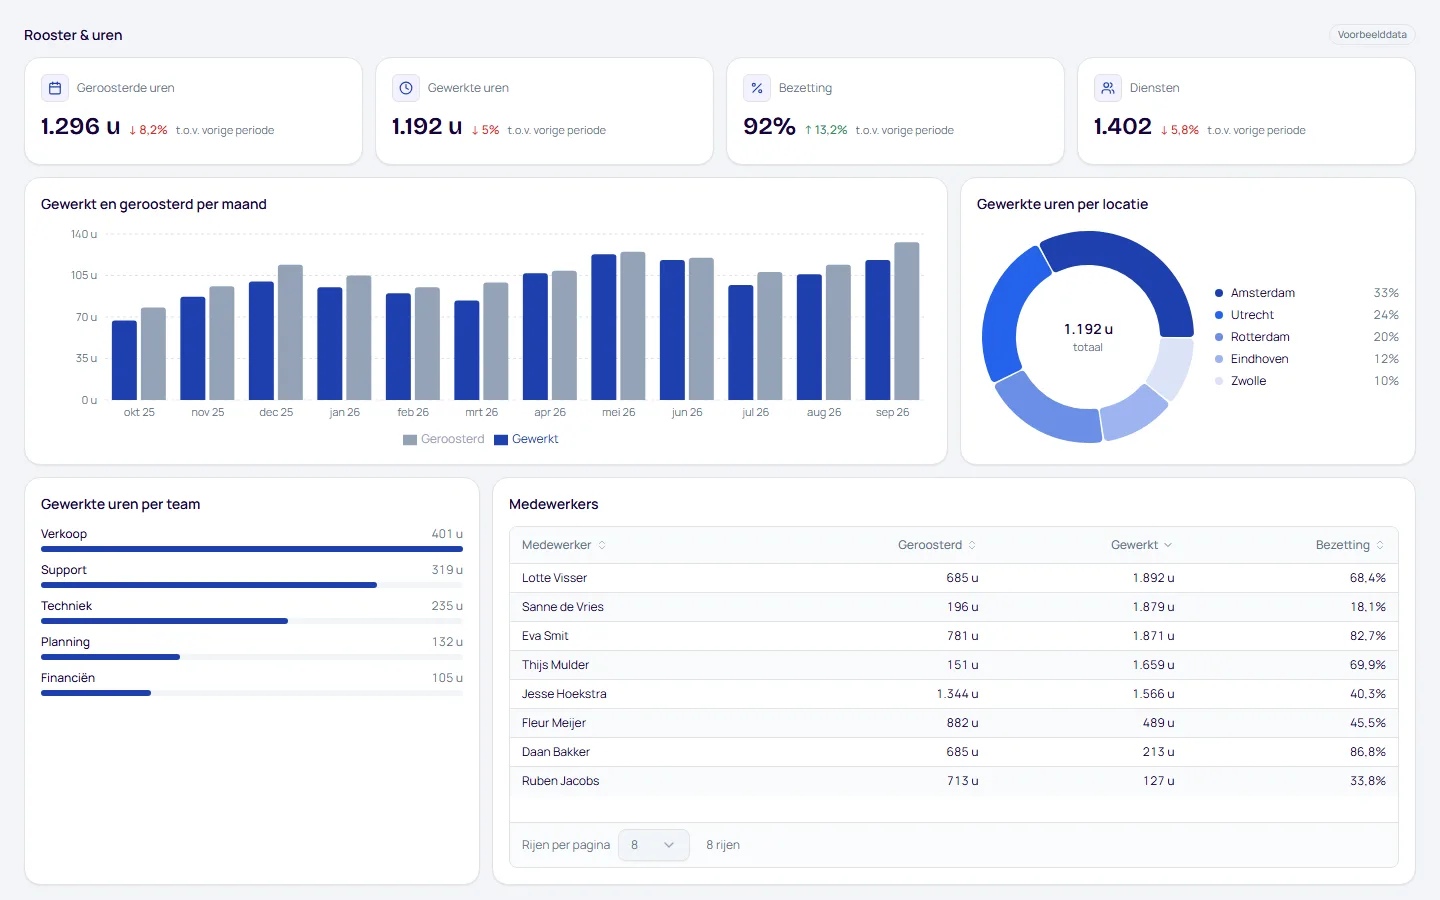This screenshot has height=900, width=1440.
Task: Click the 401 u Verkoop value
Action: point(447,534)
